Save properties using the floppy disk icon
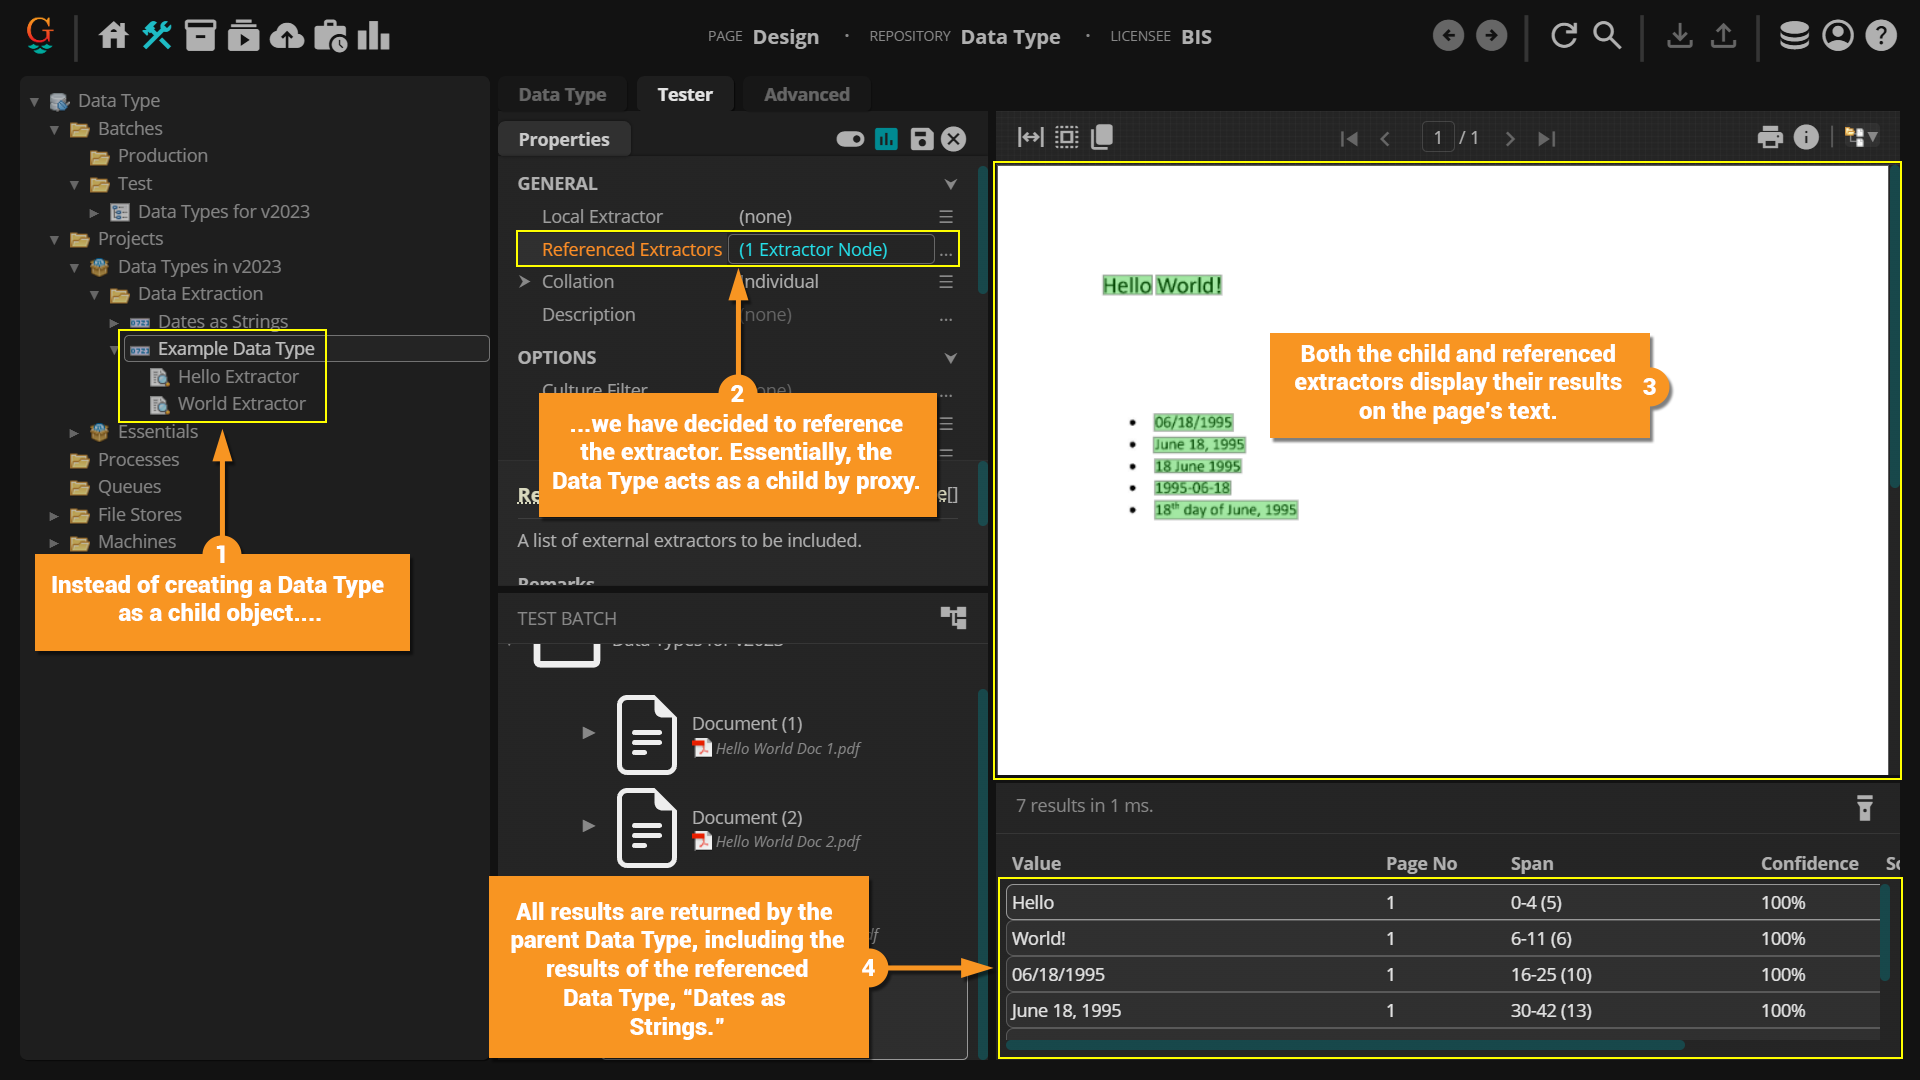 point(922,139)
